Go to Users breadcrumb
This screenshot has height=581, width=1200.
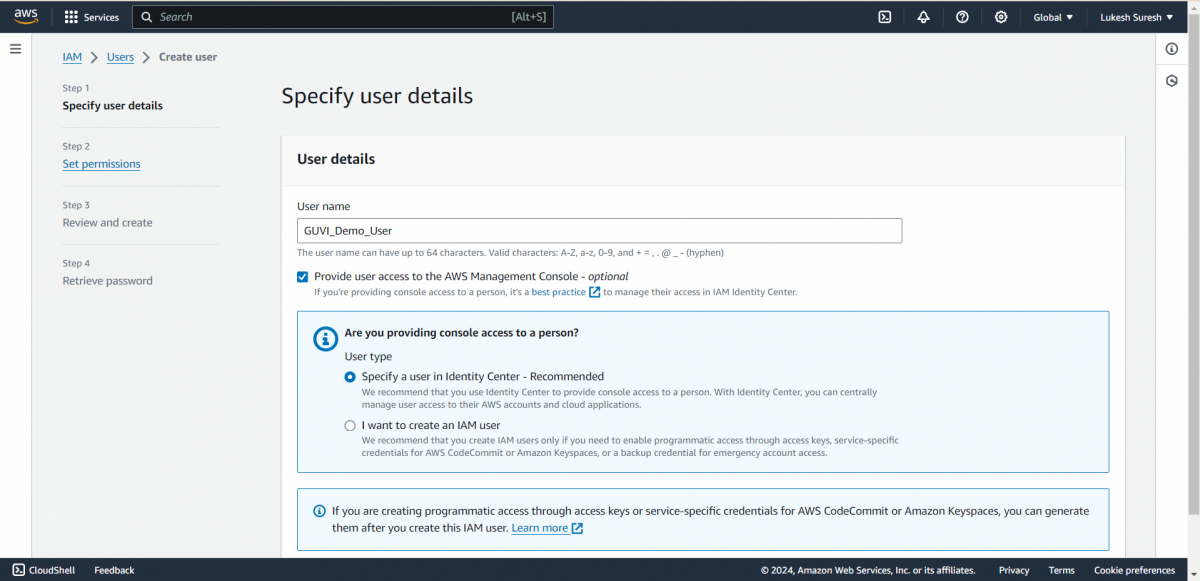tap(120, 57)
